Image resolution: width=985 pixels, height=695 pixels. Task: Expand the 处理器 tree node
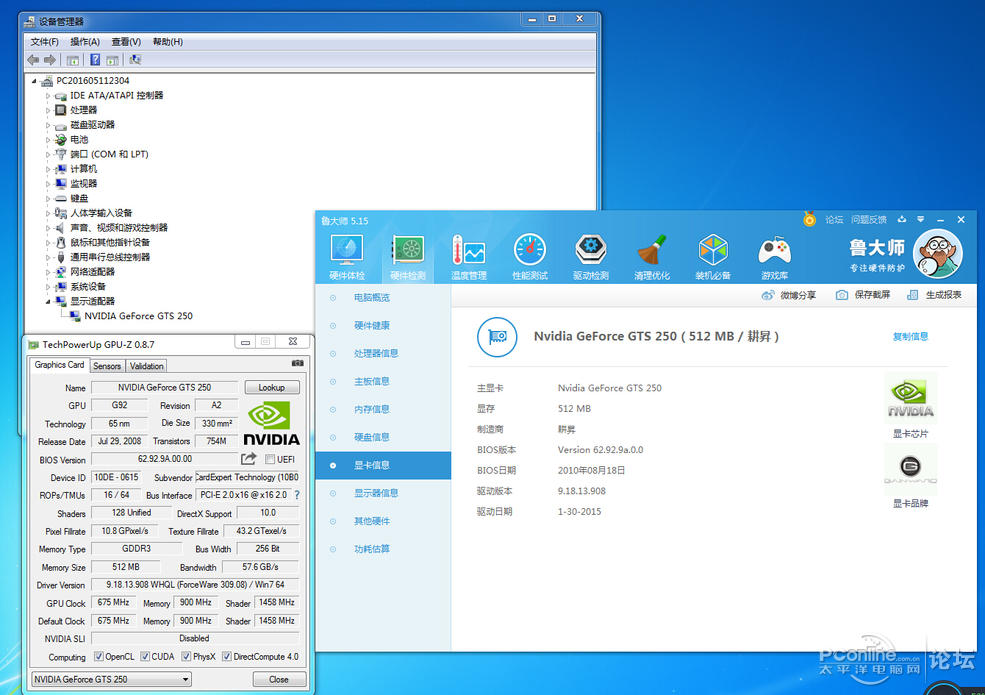click(48, 110)
